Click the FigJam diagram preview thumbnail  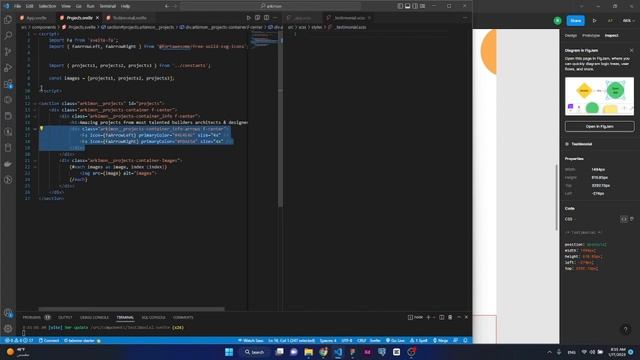pyautogui.click(x=600, y=96)
